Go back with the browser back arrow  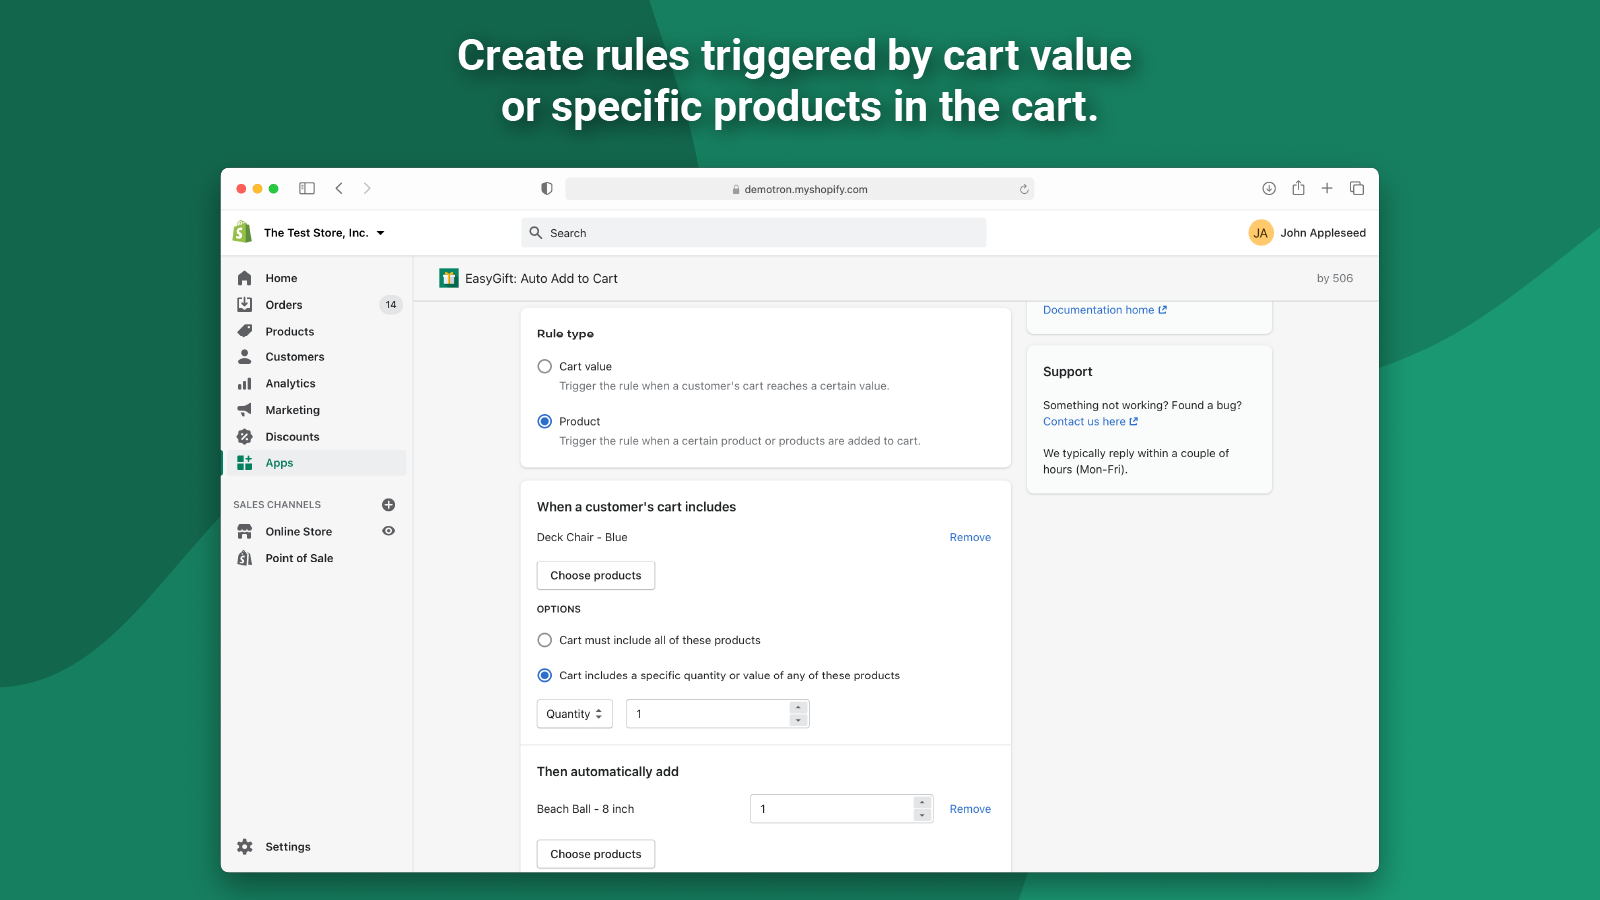click(x=339, y=188)
